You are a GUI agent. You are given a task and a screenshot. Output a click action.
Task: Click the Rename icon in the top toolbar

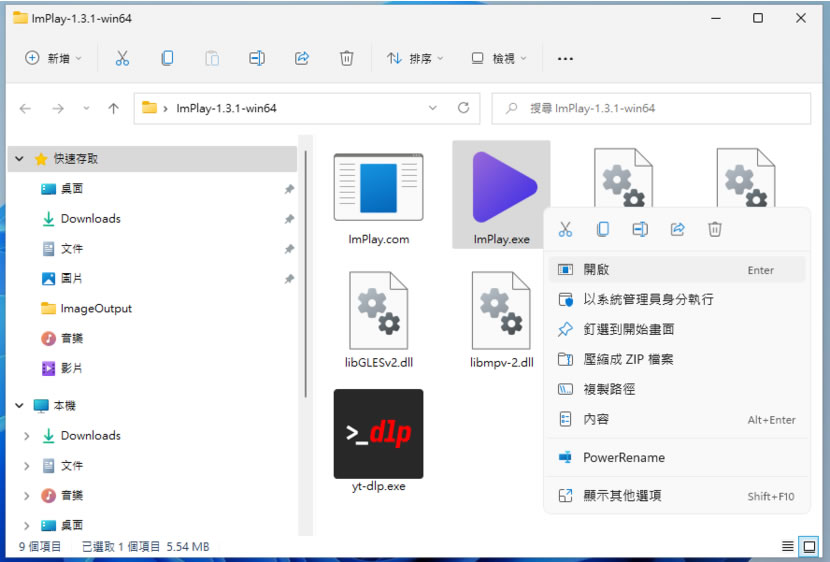(x=257, y=58)
